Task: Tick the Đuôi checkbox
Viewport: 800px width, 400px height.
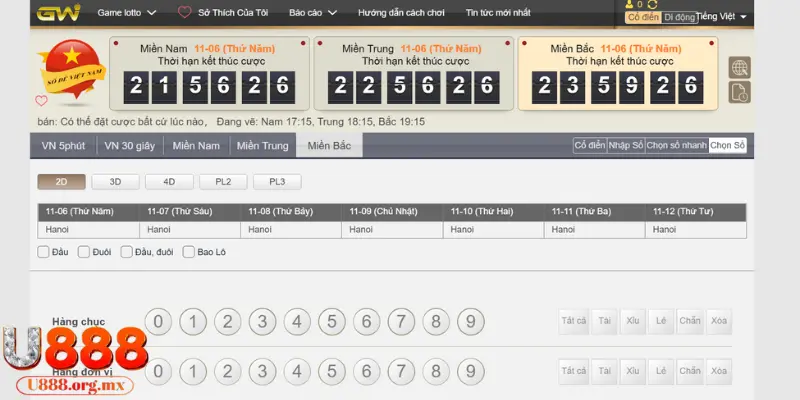Action: tap(84, 252)
